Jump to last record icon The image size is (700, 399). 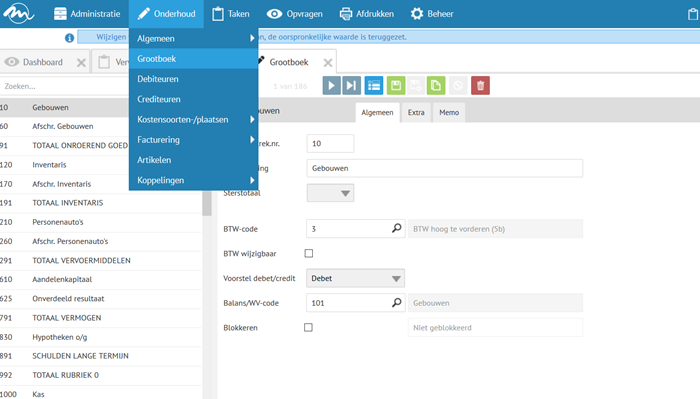(351, 86)
